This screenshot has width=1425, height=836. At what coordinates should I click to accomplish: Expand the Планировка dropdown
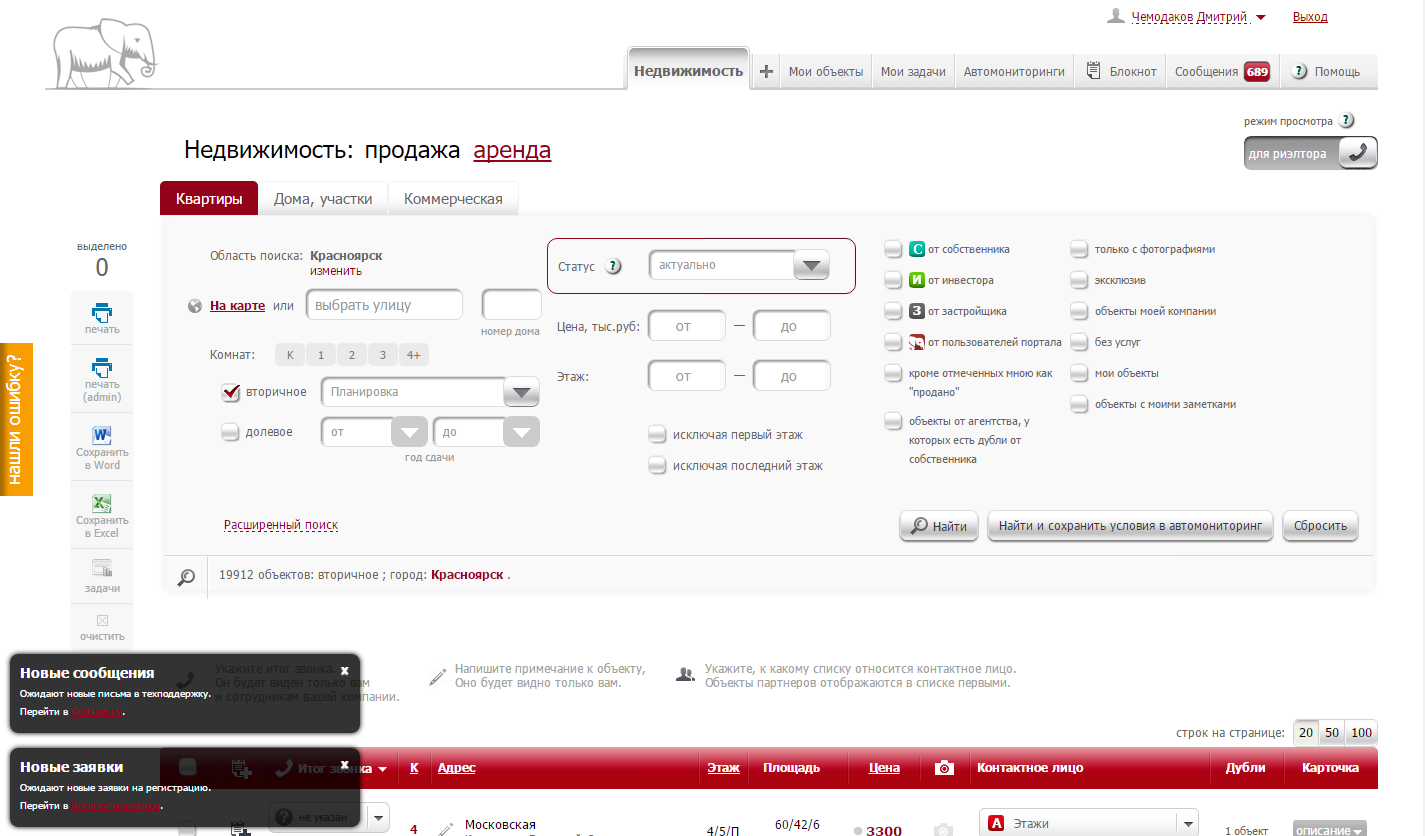tap(521, 393)
